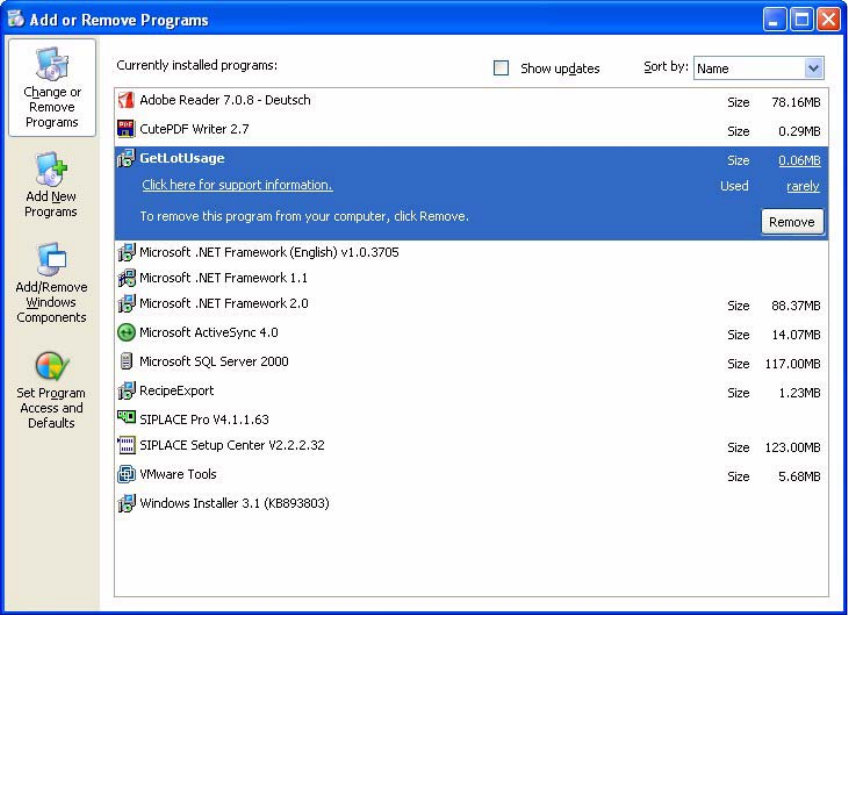Click the 1.23MB size value
Viewport: 848px width, 796px height.
(x=799, y=393)
